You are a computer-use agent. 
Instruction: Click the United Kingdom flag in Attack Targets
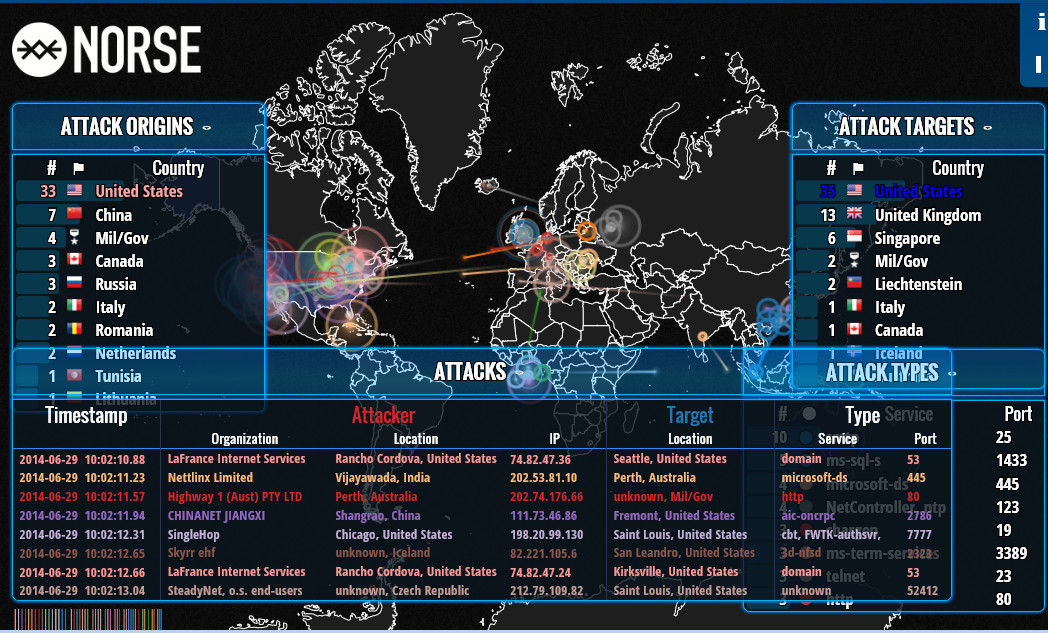click(x=854, y=214)
